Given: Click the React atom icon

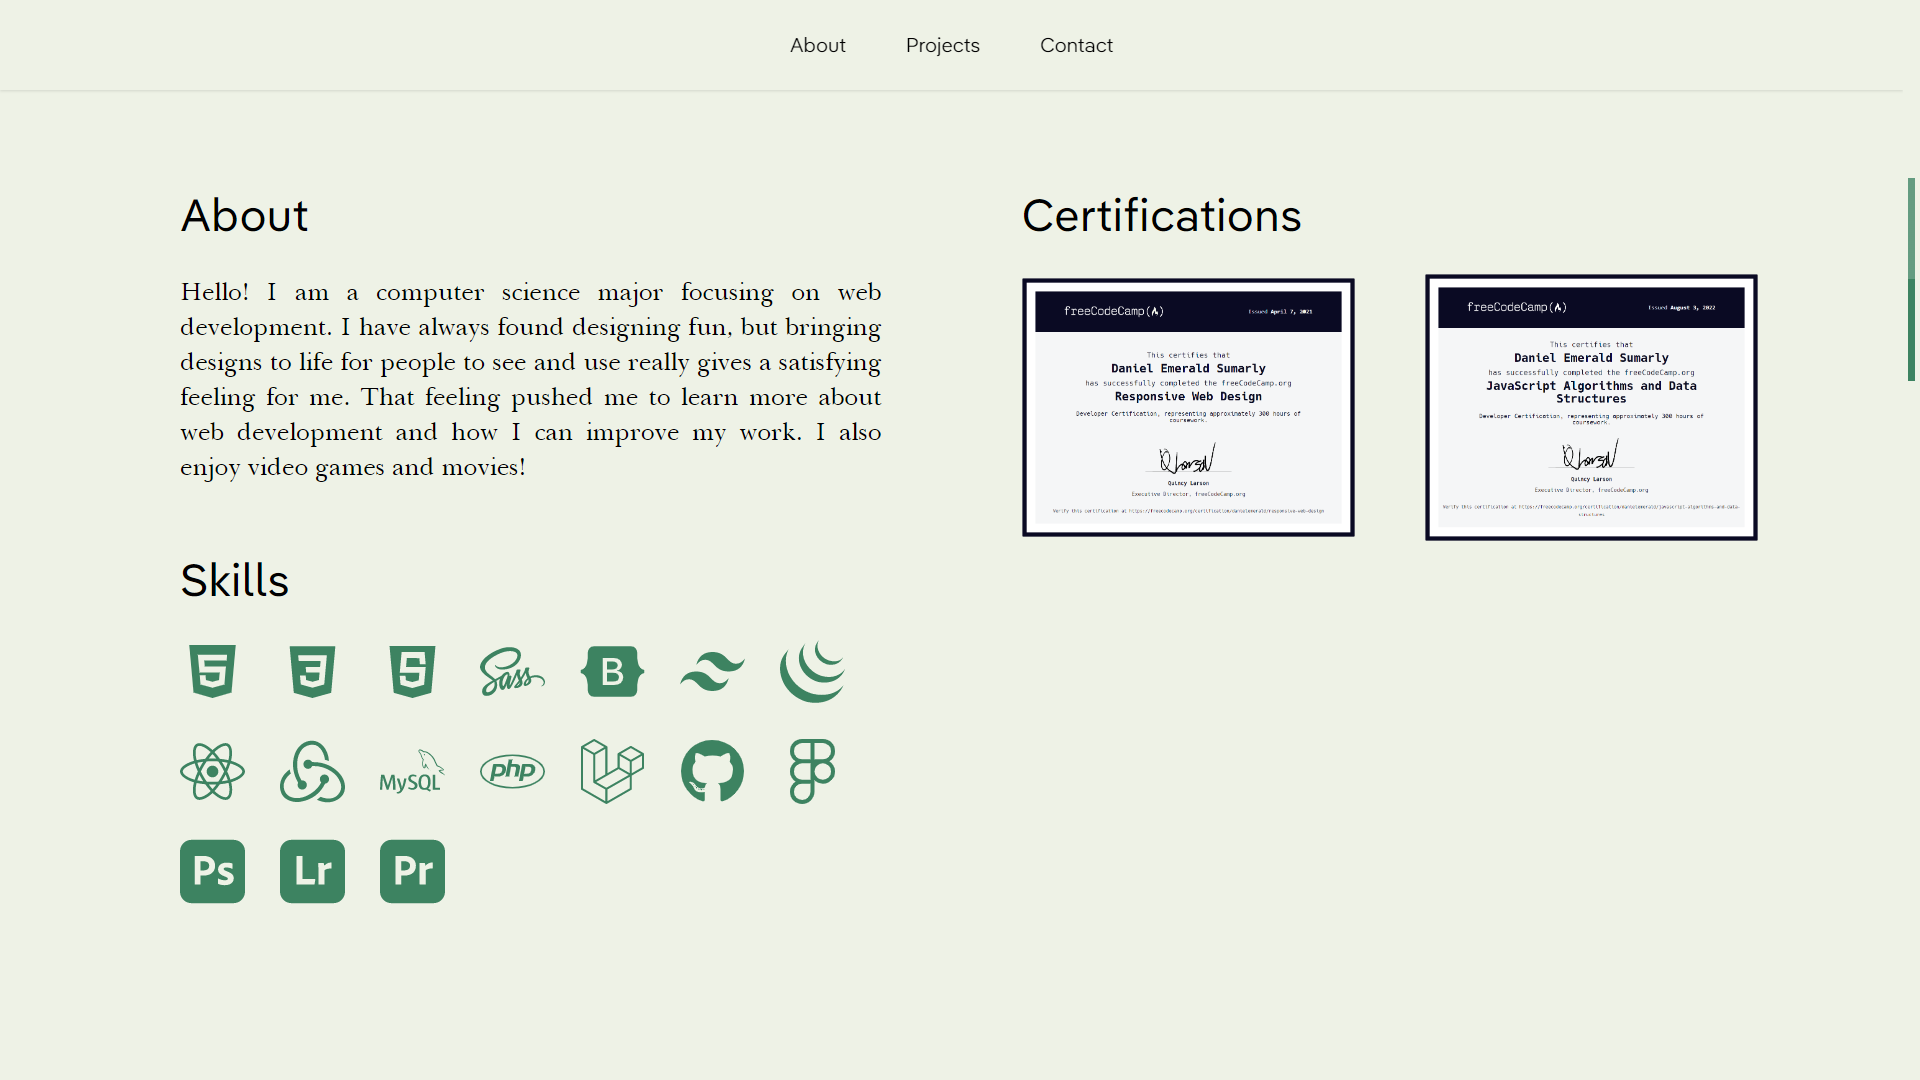Looking at the screenshot, I should (212, 771).
